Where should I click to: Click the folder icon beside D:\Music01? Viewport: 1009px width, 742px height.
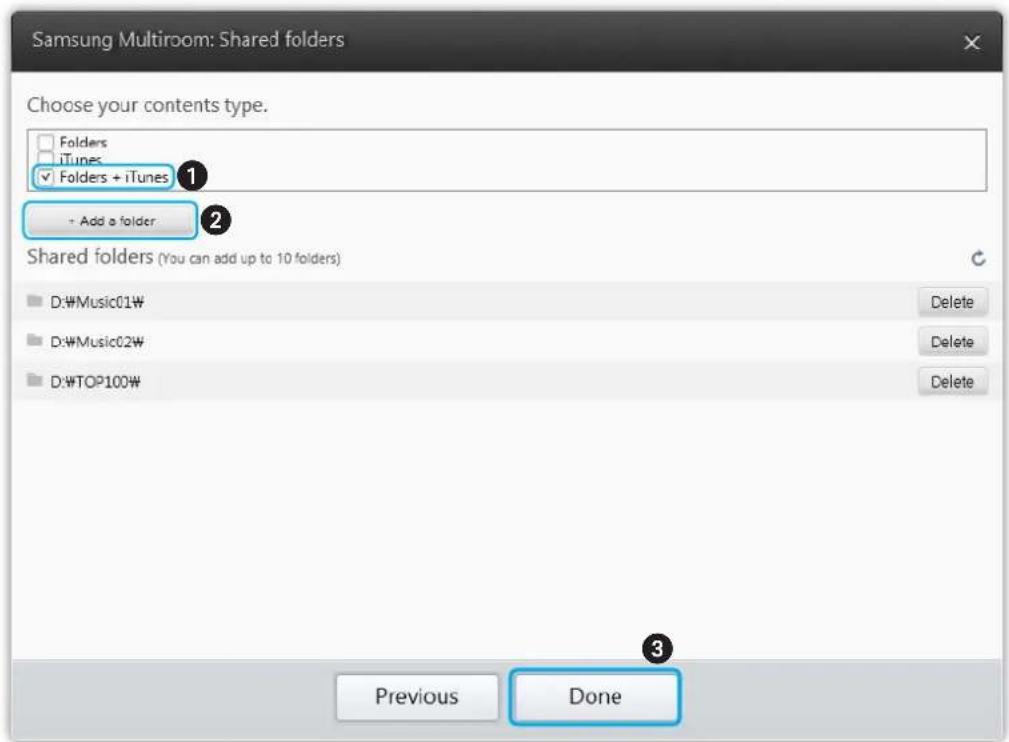[x=35, y=301]
